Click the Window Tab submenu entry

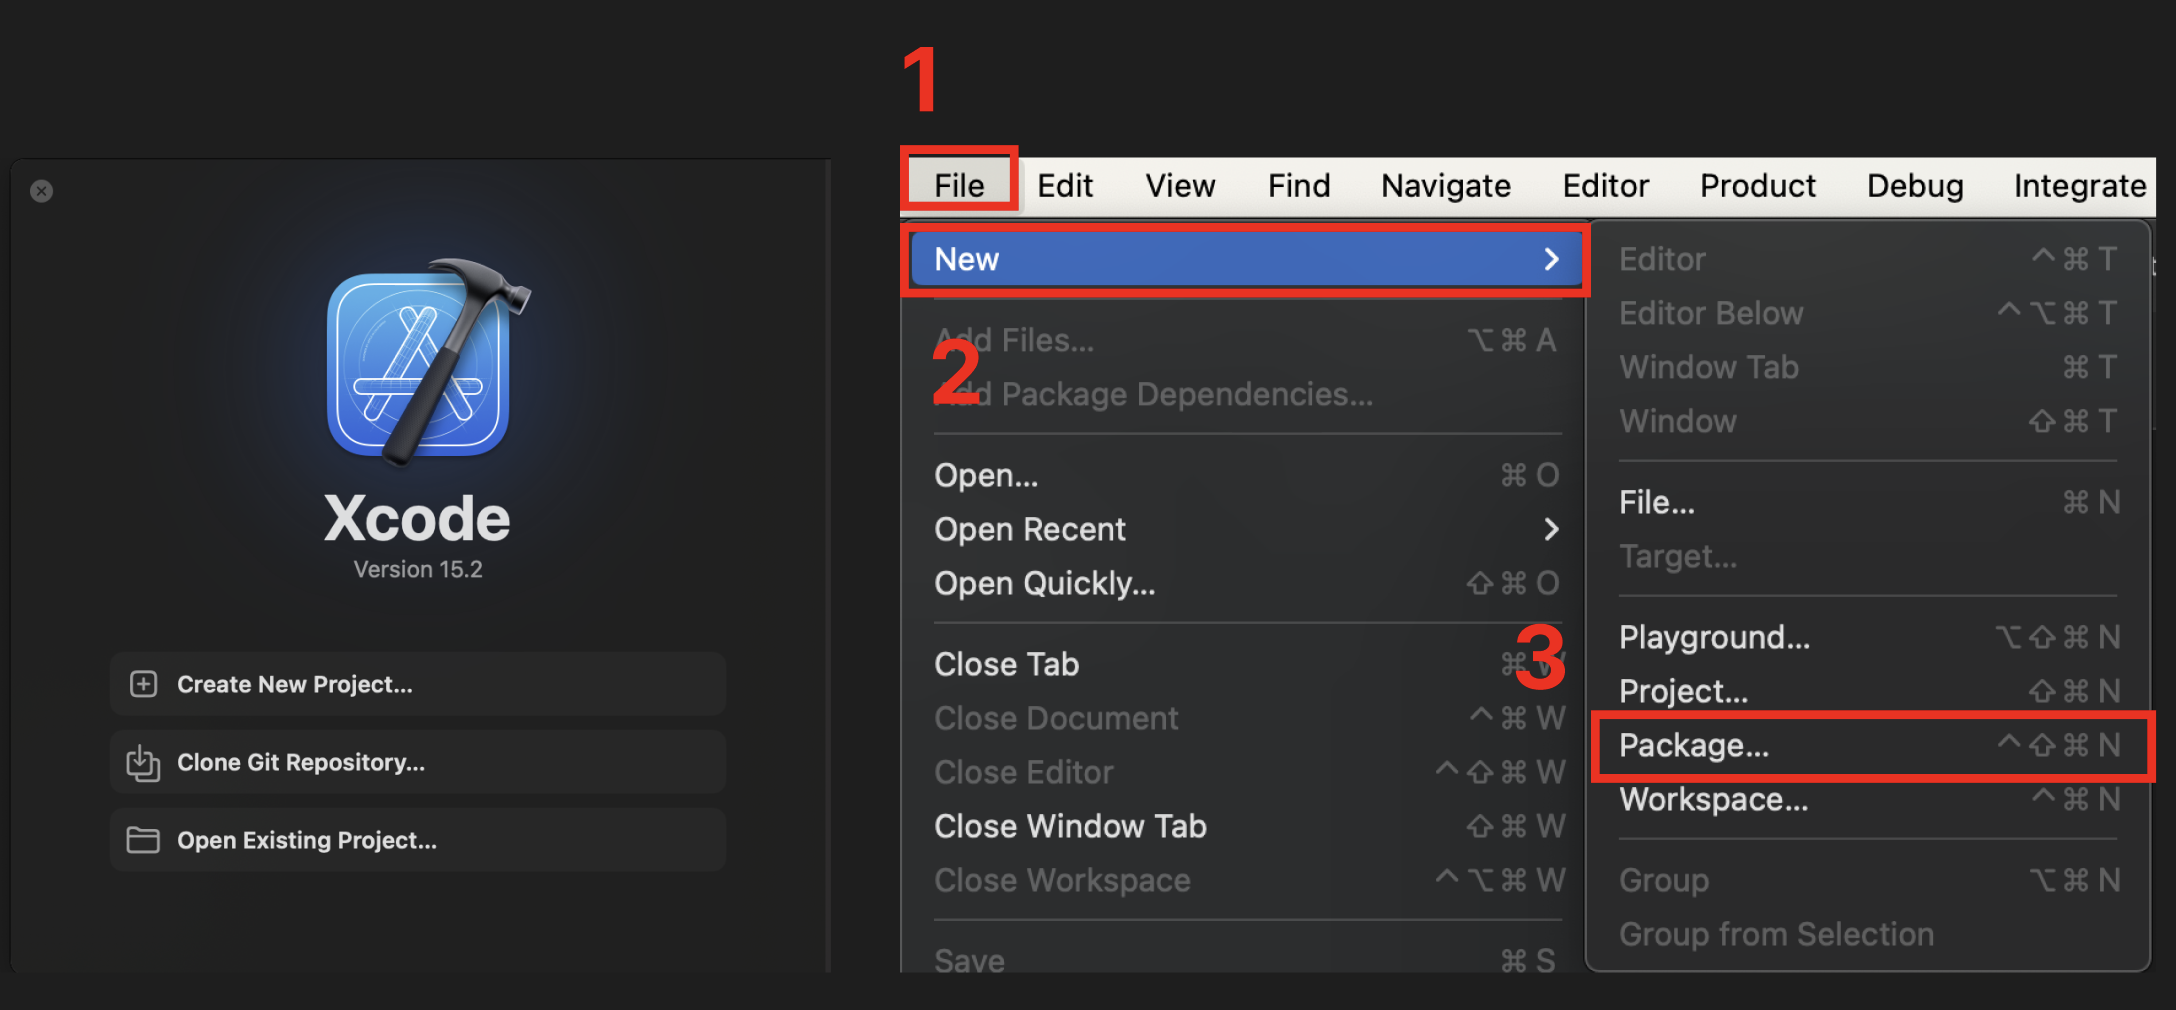[1868, 367]
